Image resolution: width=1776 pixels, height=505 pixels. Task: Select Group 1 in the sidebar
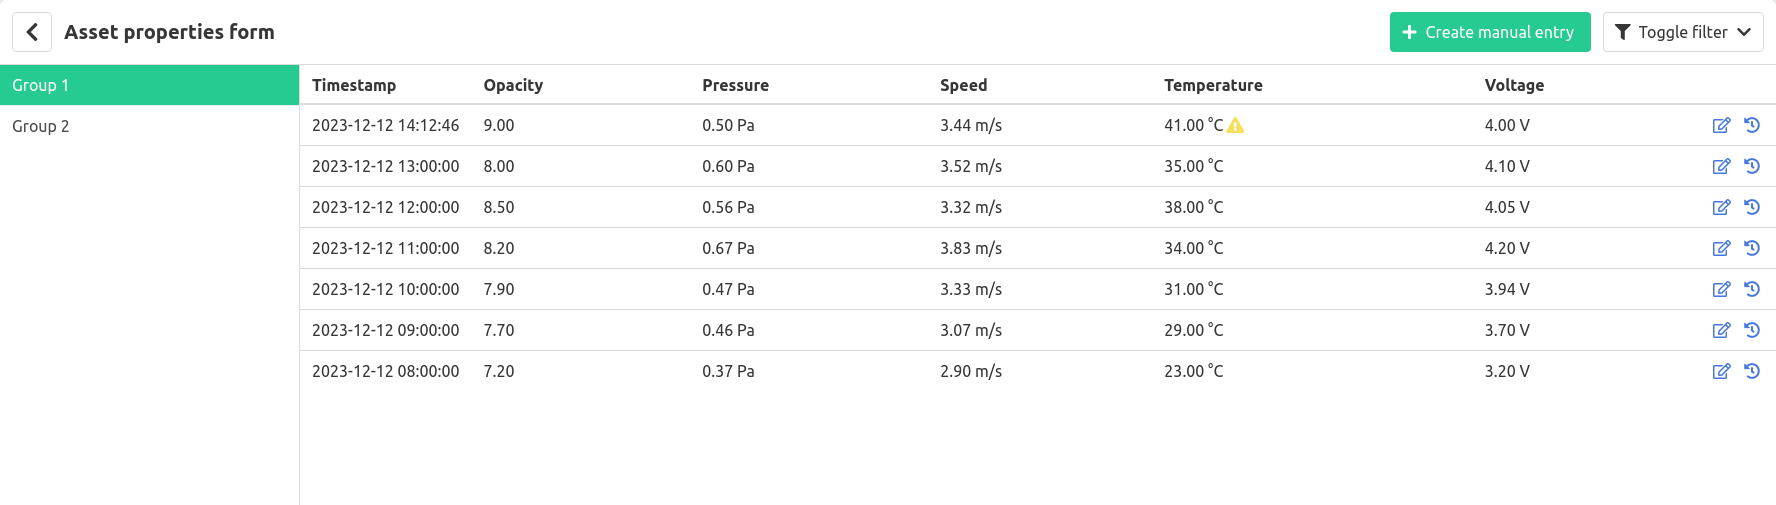coord(150,85)
